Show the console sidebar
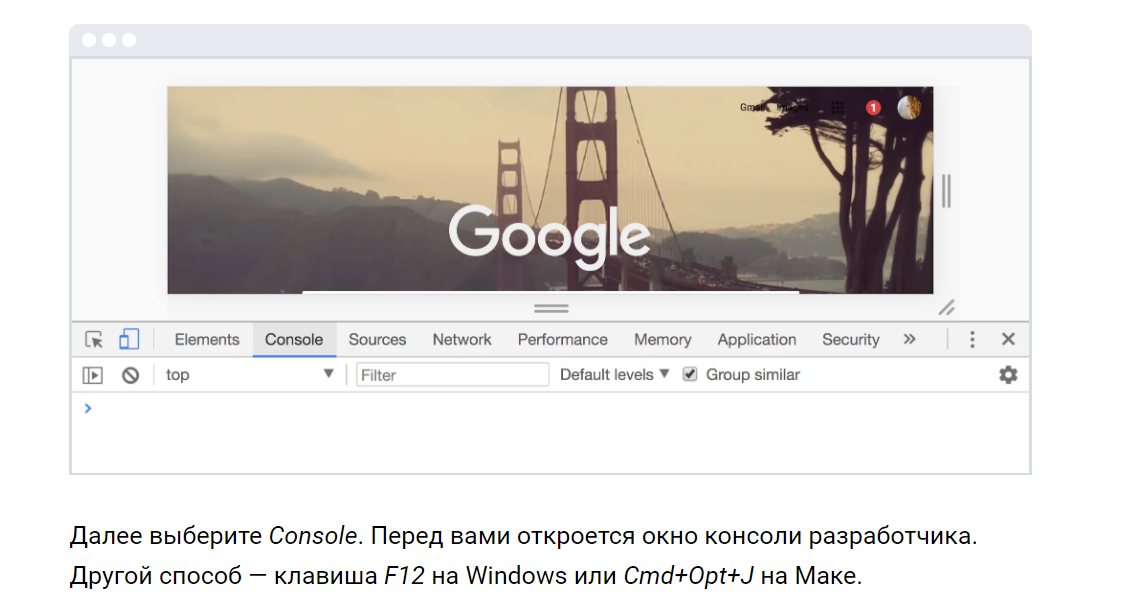The width and height of the screenshot is (1122, 616). coord(93,375)
